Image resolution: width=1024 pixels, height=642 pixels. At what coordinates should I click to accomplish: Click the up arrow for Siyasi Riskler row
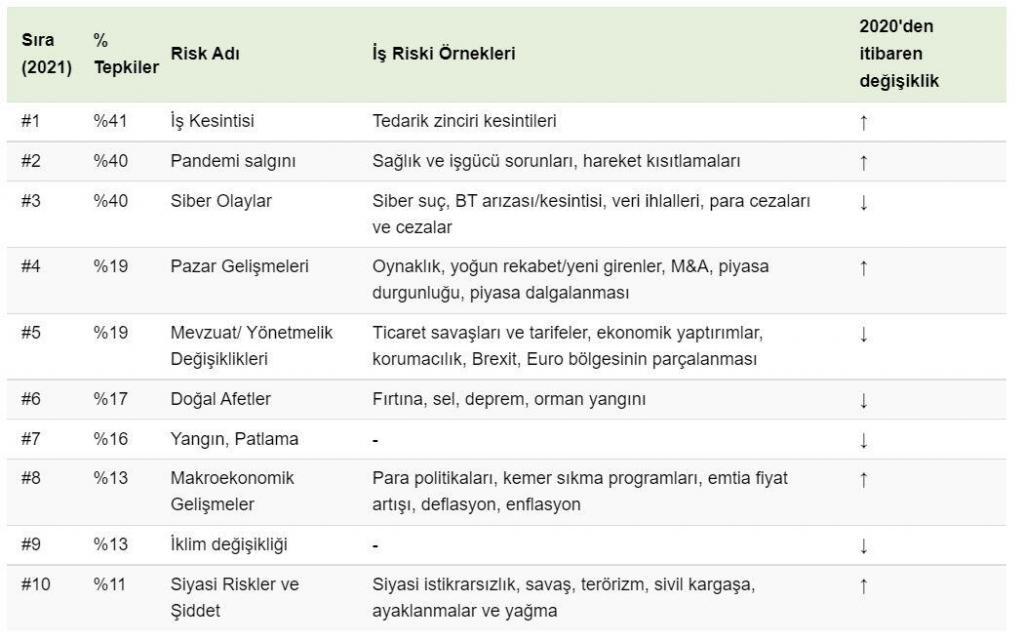tap(863, 585)
